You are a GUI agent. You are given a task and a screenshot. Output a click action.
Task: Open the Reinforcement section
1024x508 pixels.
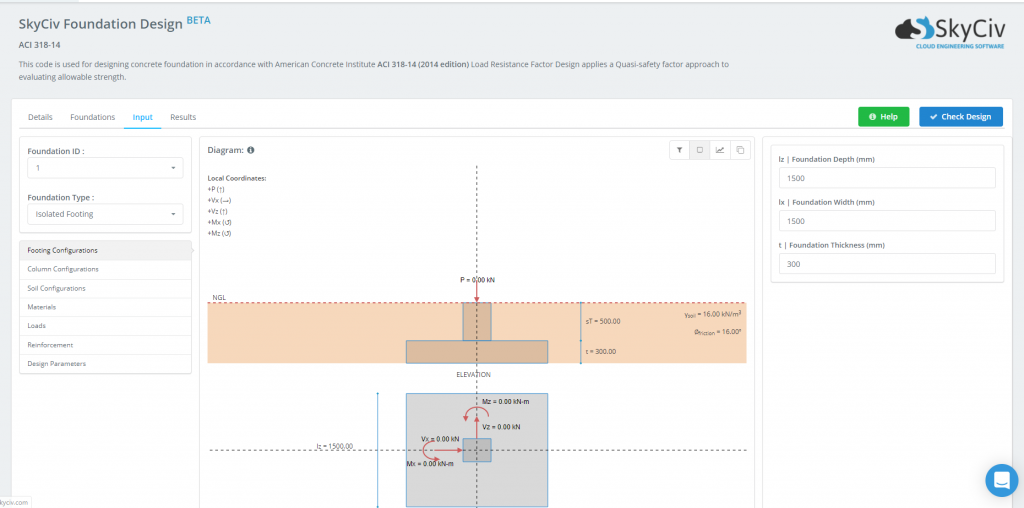click(x=106, y=345)
